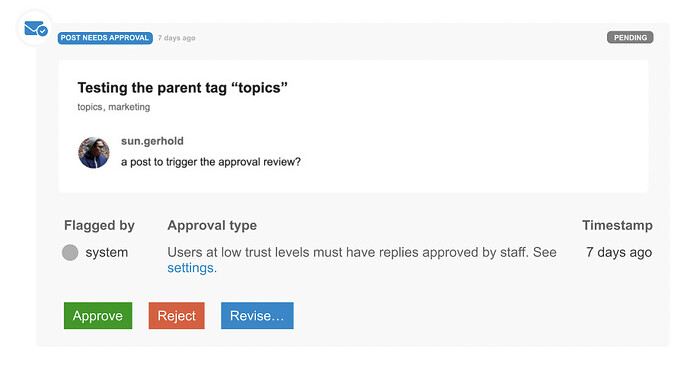Open the settings link
The image size is (690, 374).
(x=192, y=268)
